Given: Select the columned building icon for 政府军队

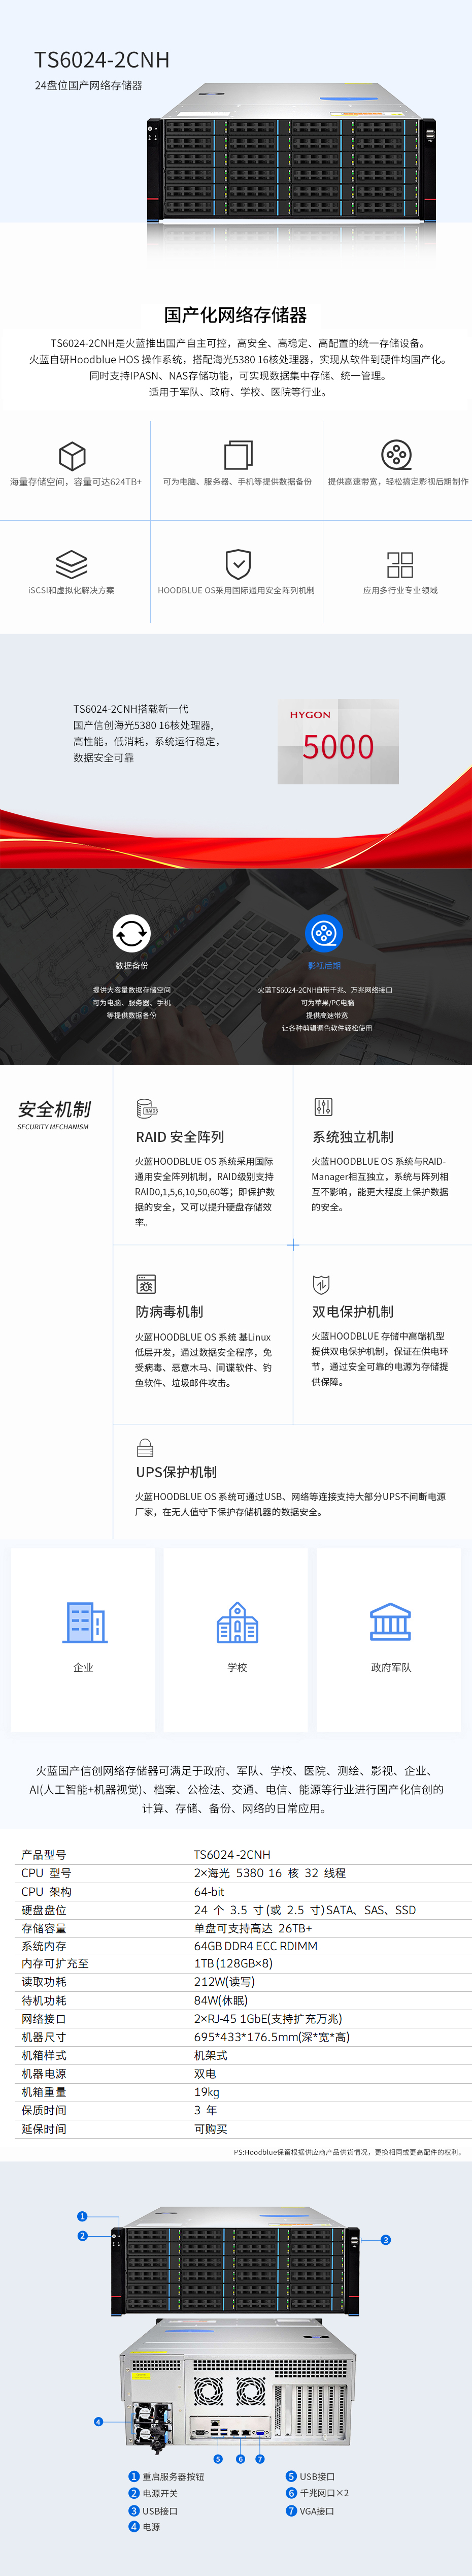Looking at the screenshot, I should pos(390,1622).
